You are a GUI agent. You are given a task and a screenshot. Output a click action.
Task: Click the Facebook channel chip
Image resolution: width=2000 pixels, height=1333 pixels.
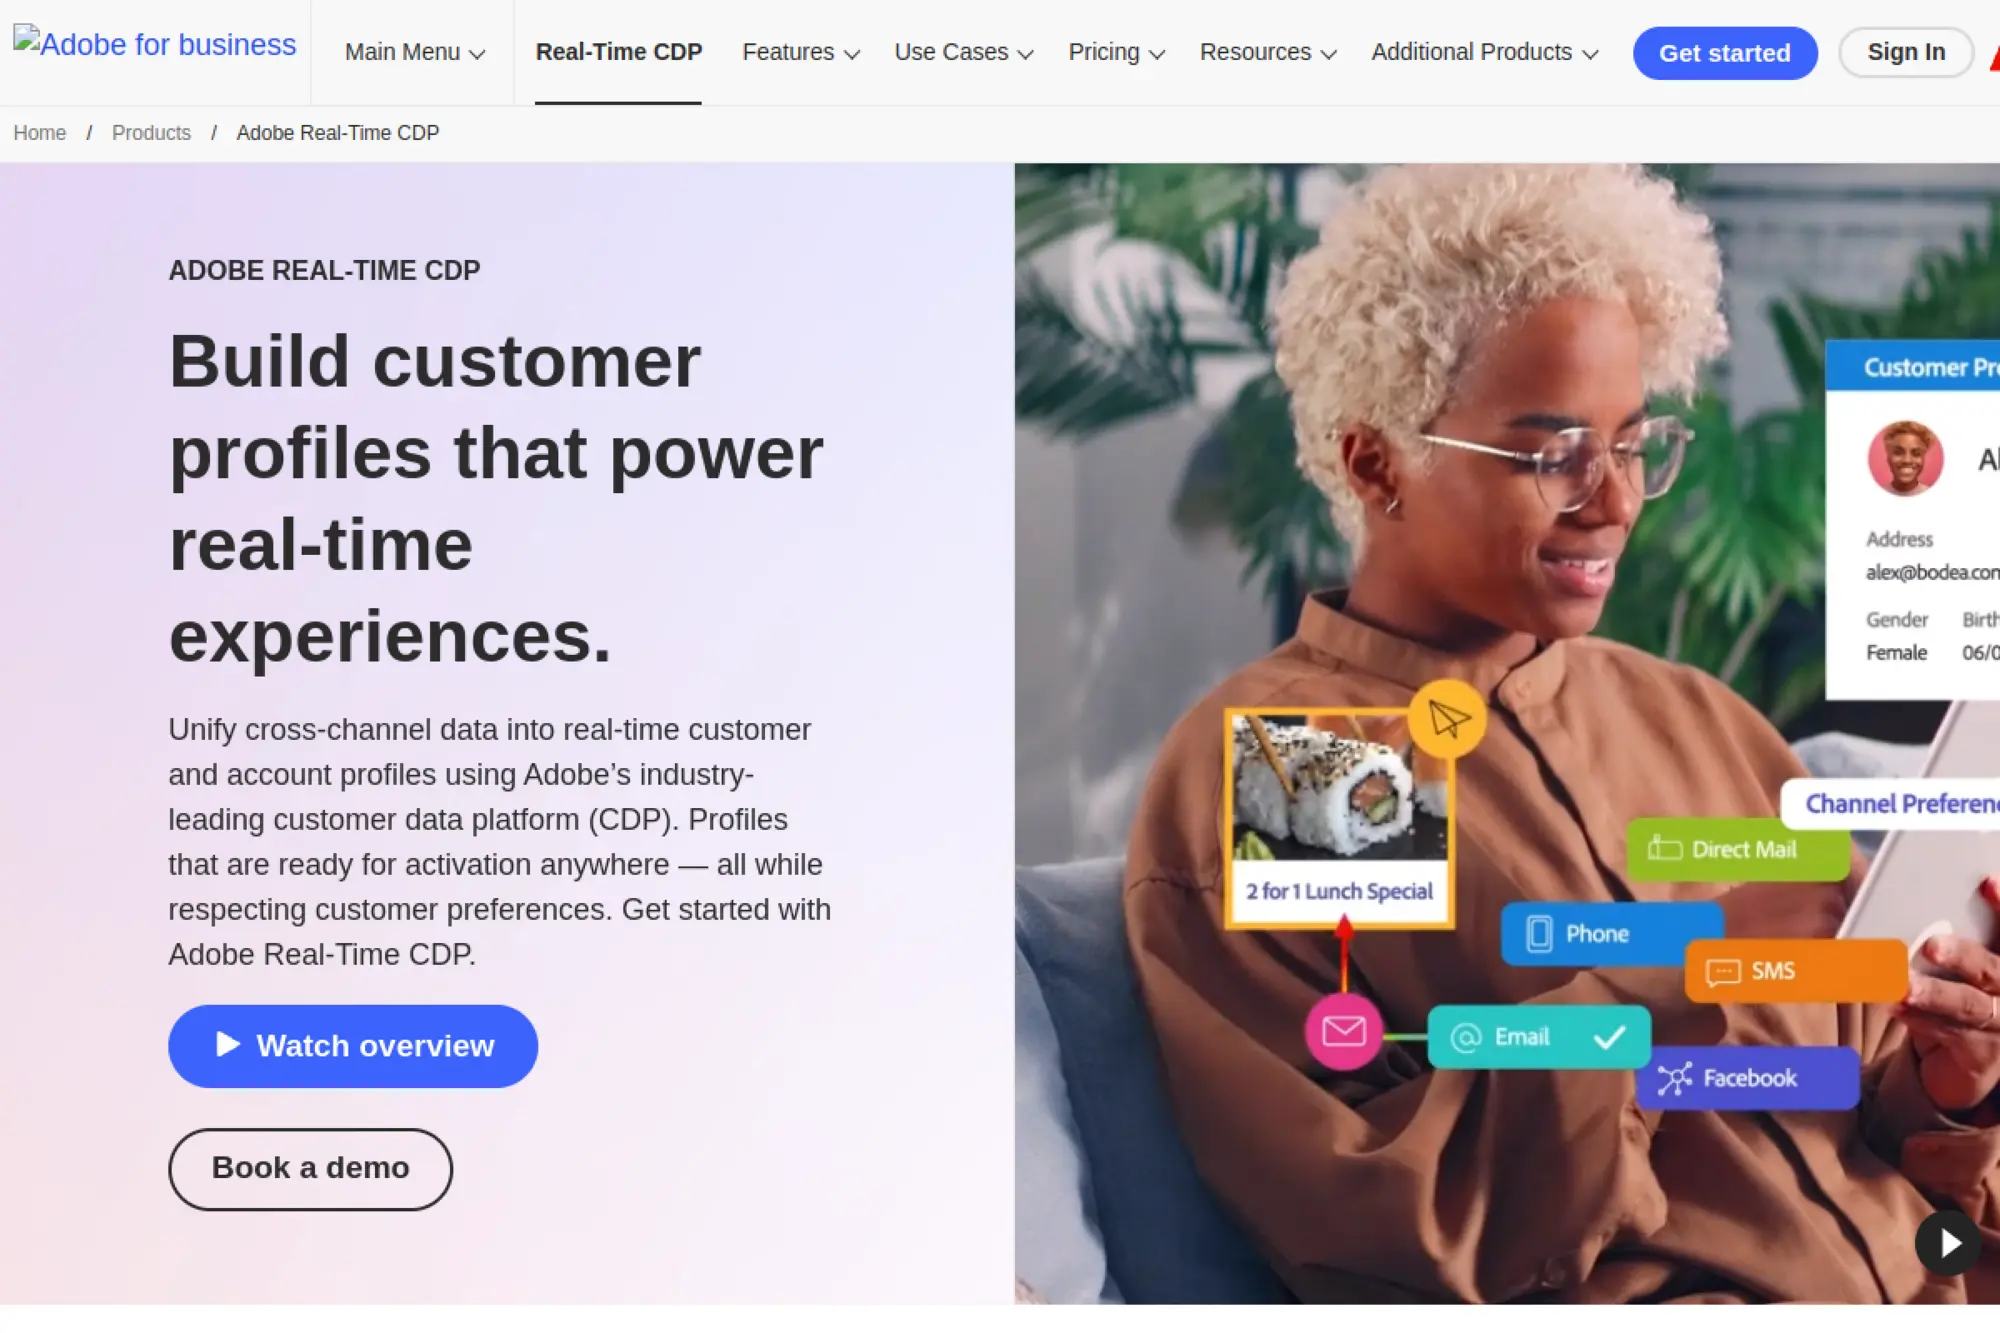pyautogui.click(x=1748, y=1078)
